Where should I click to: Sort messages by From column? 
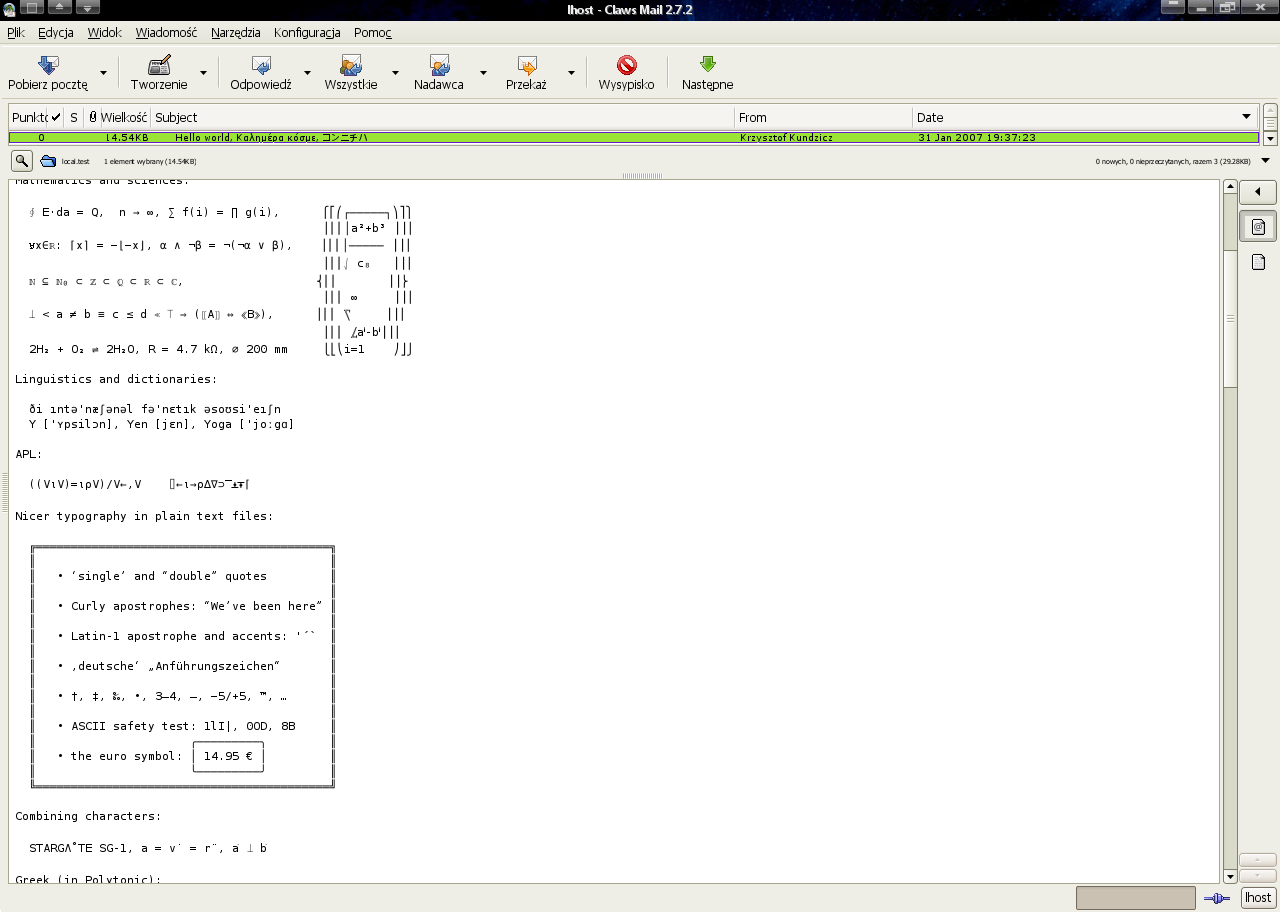(x=824, y=117)
